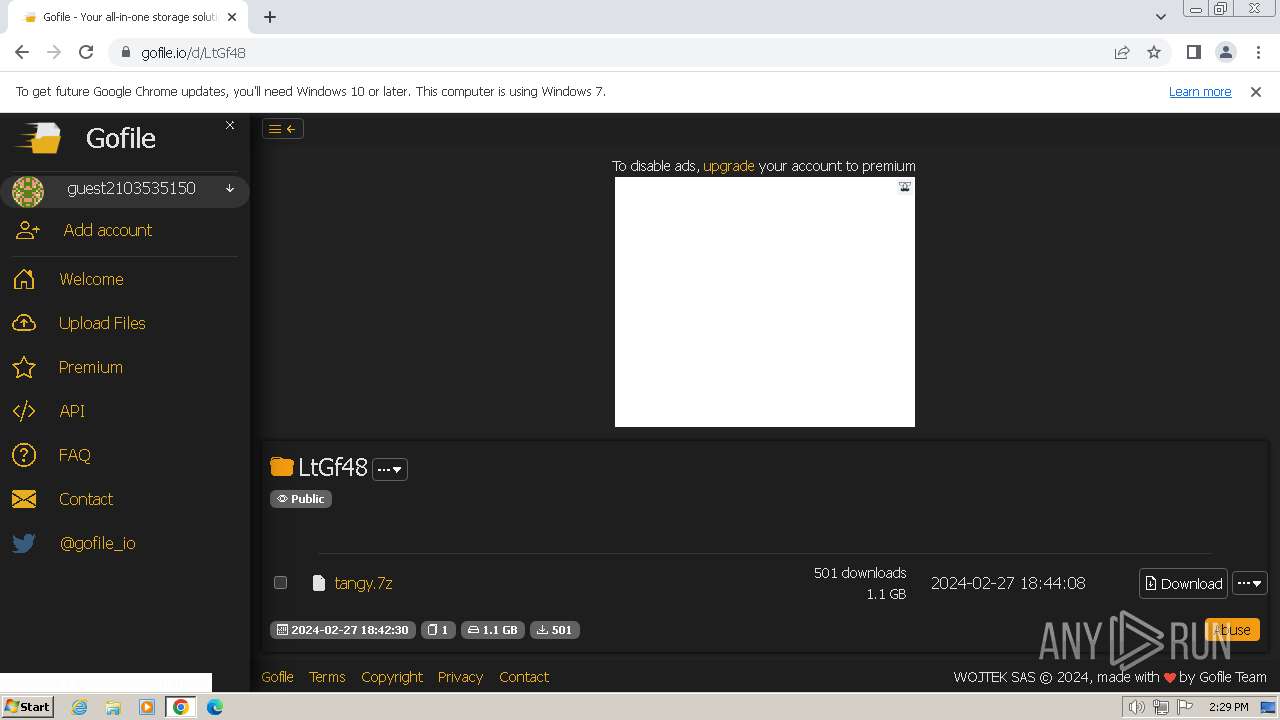1280x720 pixels.
Task: Share this page via the share icon
Action: point(1122,52)
